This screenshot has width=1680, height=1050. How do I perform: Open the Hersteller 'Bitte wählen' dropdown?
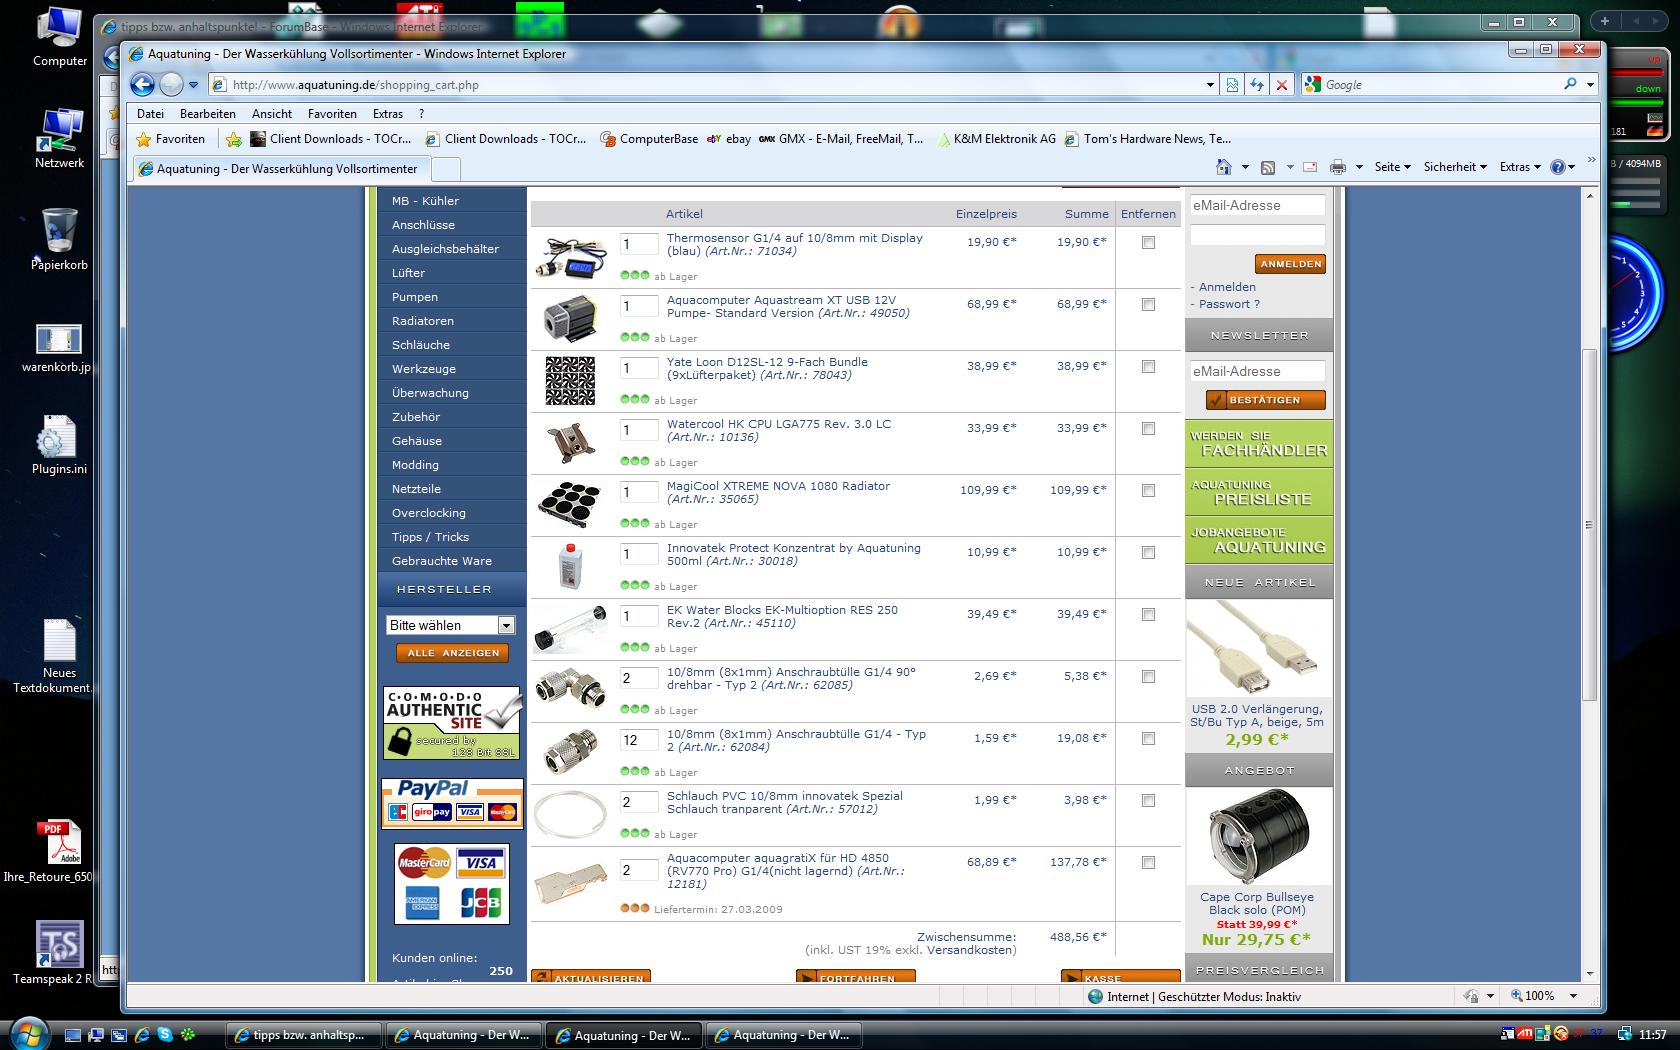click(x=450, y=625)
